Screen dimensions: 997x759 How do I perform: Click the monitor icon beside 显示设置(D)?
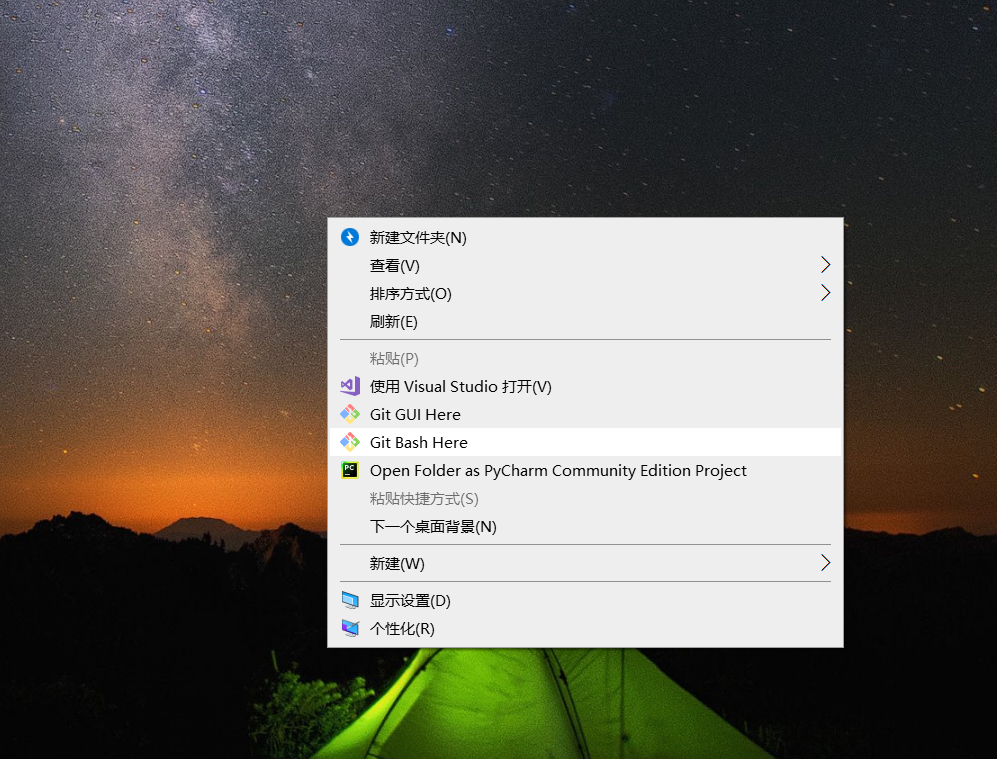coord(350,600)
